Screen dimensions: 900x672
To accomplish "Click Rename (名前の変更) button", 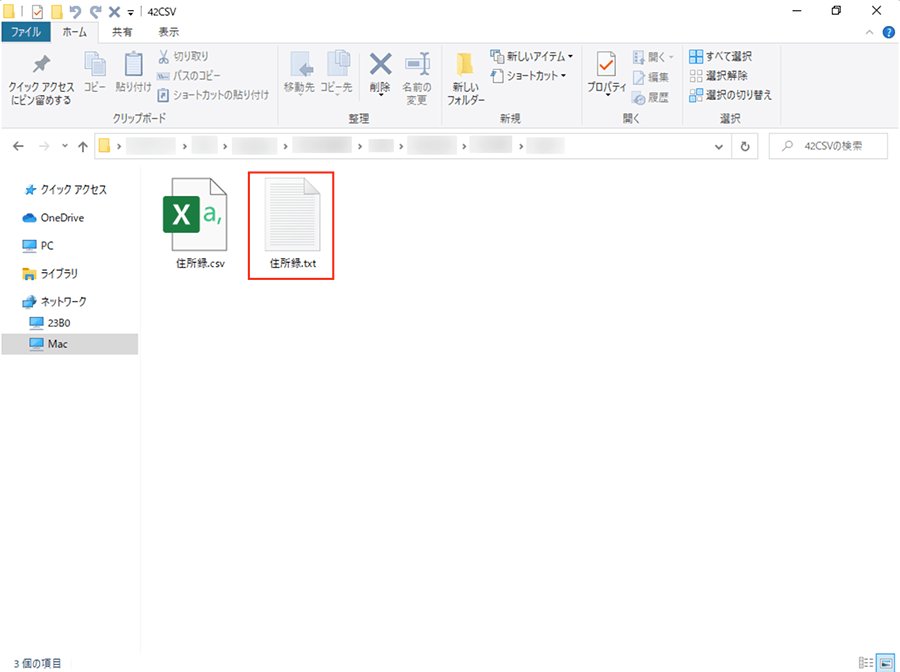I will pyautogui.click(x=417, y=79).
